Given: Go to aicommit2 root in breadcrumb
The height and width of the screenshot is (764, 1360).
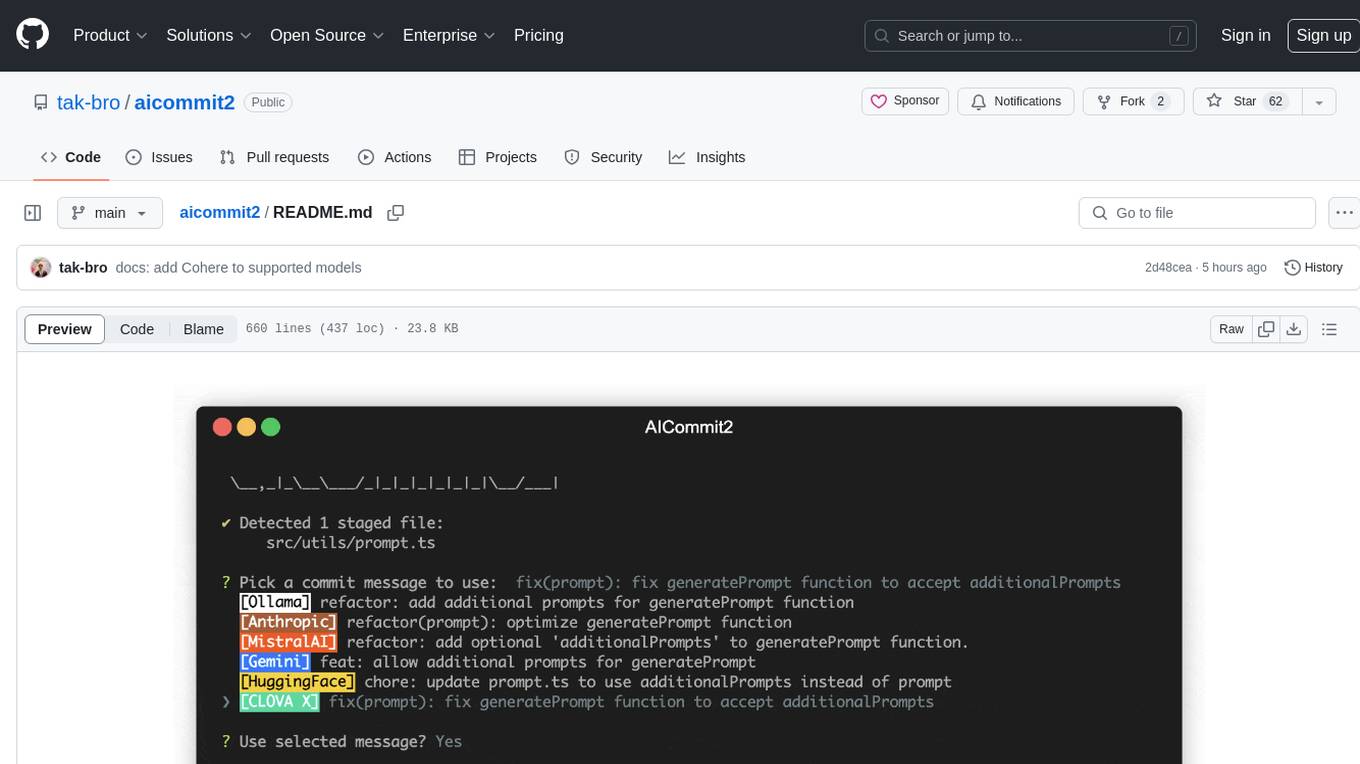Looking at the screenshot, I should click(219, 212).
